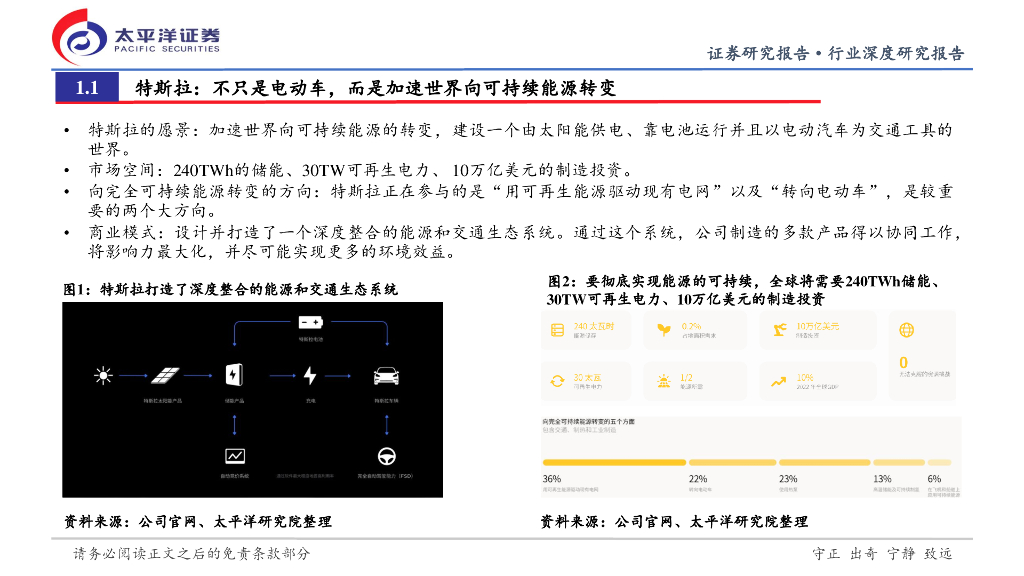
Task: Click the header '证券研究报告' text
Action: tap(758, 53)
